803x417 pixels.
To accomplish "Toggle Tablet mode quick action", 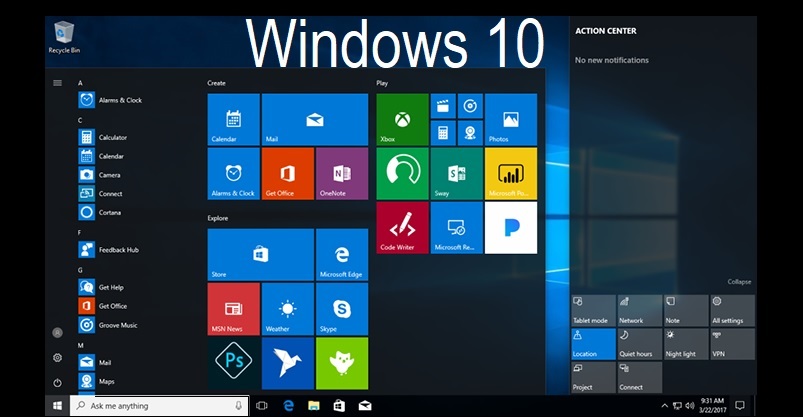I will coord(594,310).
